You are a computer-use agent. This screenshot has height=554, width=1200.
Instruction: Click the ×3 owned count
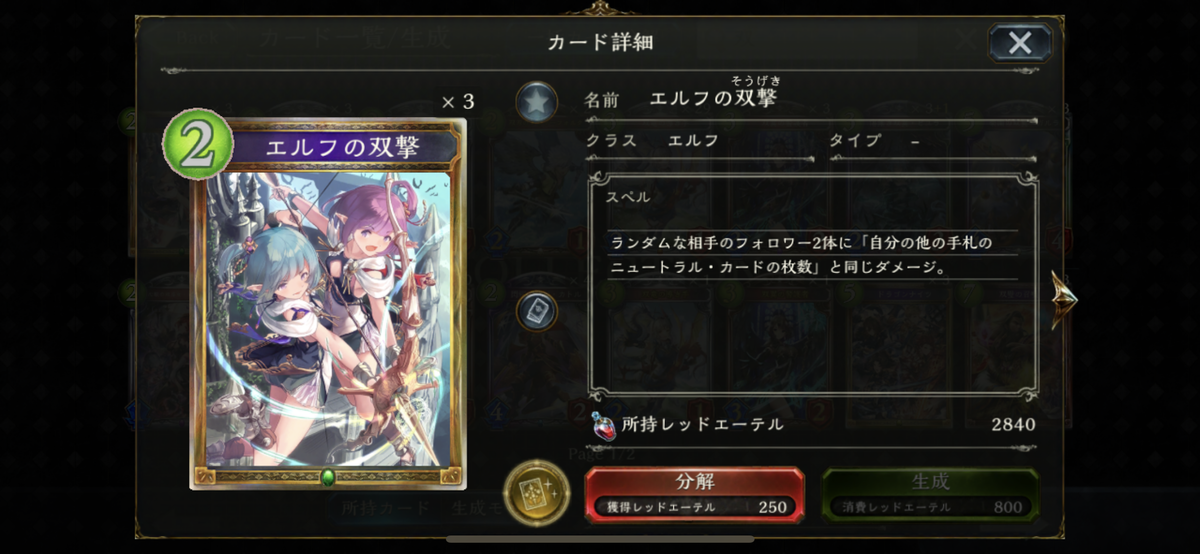pos(458,102)
